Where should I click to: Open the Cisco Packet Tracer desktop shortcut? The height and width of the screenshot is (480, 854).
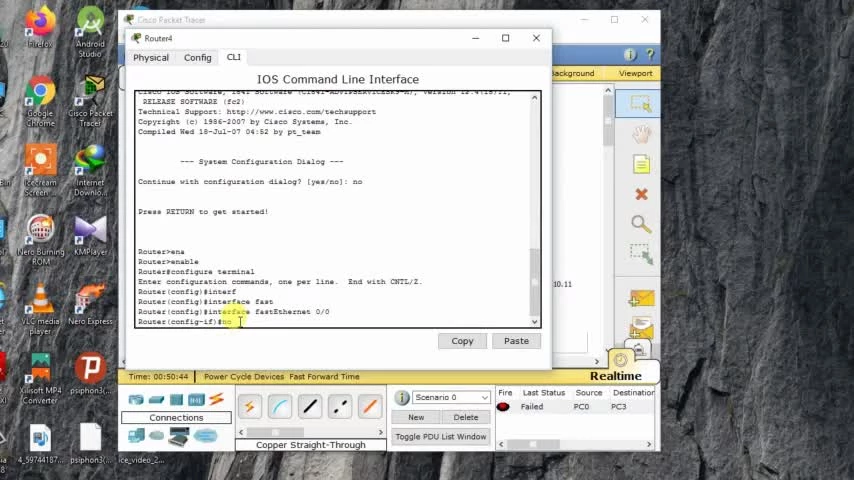[x=90, y=102]
